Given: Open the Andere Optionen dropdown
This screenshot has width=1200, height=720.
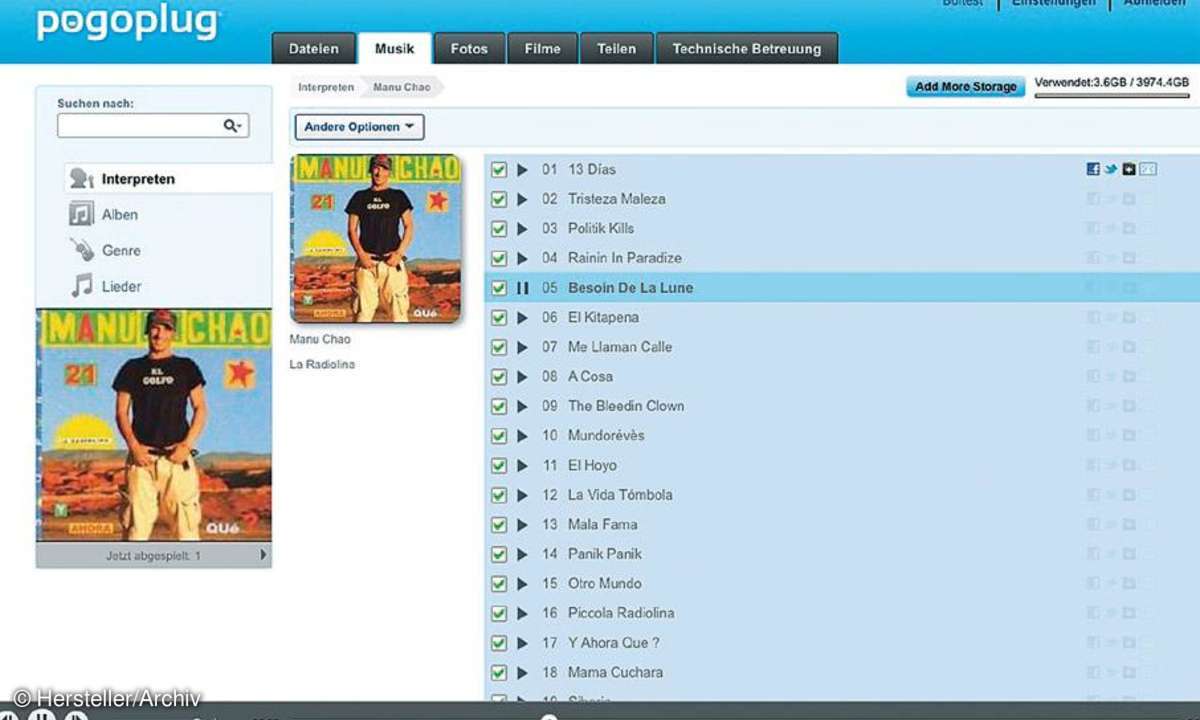Looking at the screenshot, I should point(359,127).
